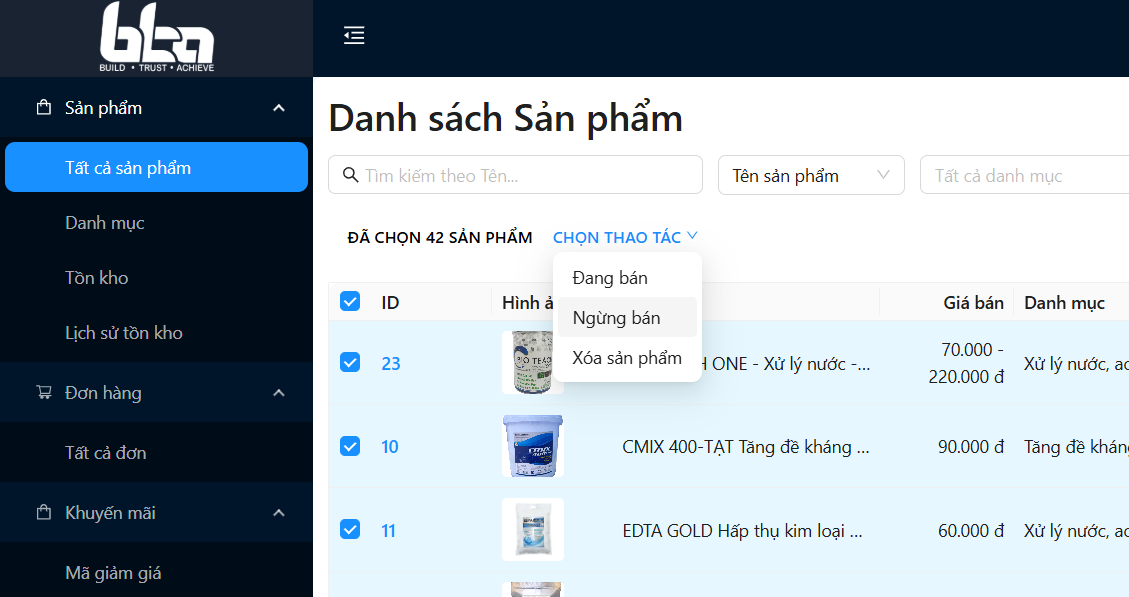The width and height of the screenshot is (1129, 597).
Task: Uncheck the checkbox for product 23
Action: coord(350,362)
